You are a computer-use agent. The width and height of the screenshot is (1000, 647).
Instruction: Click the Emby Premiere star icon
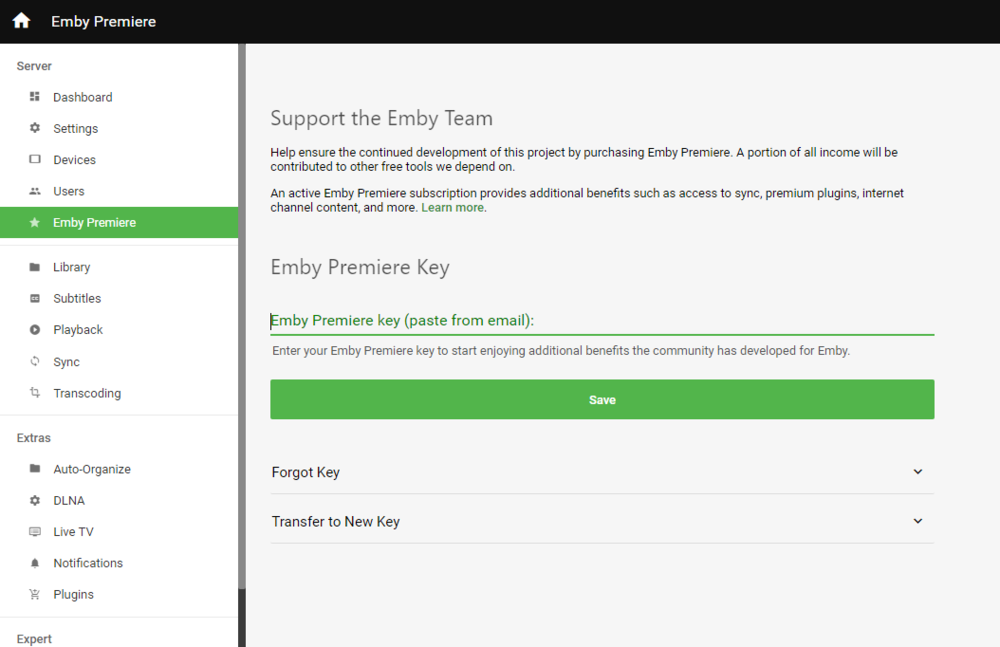click(x=36, y=222)
